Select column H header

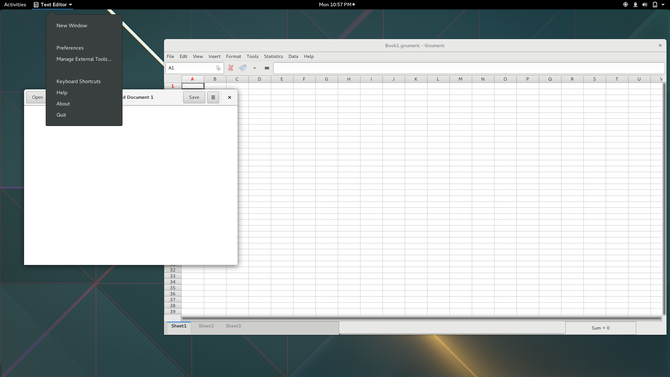point(349,79)
